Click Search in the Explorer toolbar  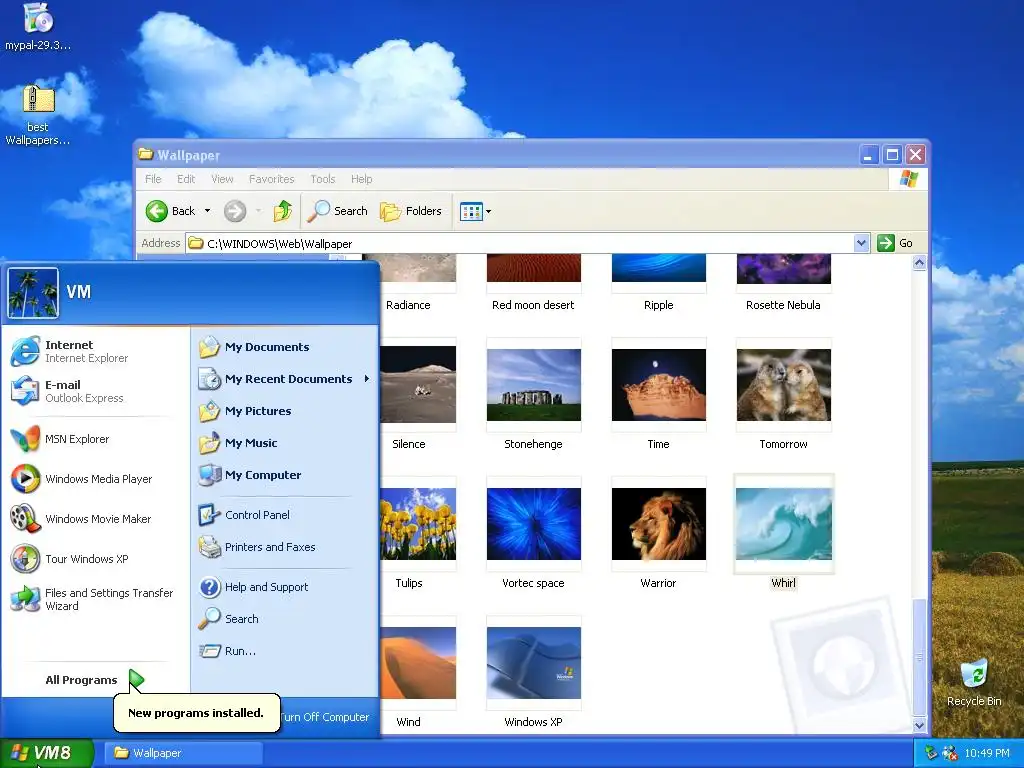click(x=338, y=211)
